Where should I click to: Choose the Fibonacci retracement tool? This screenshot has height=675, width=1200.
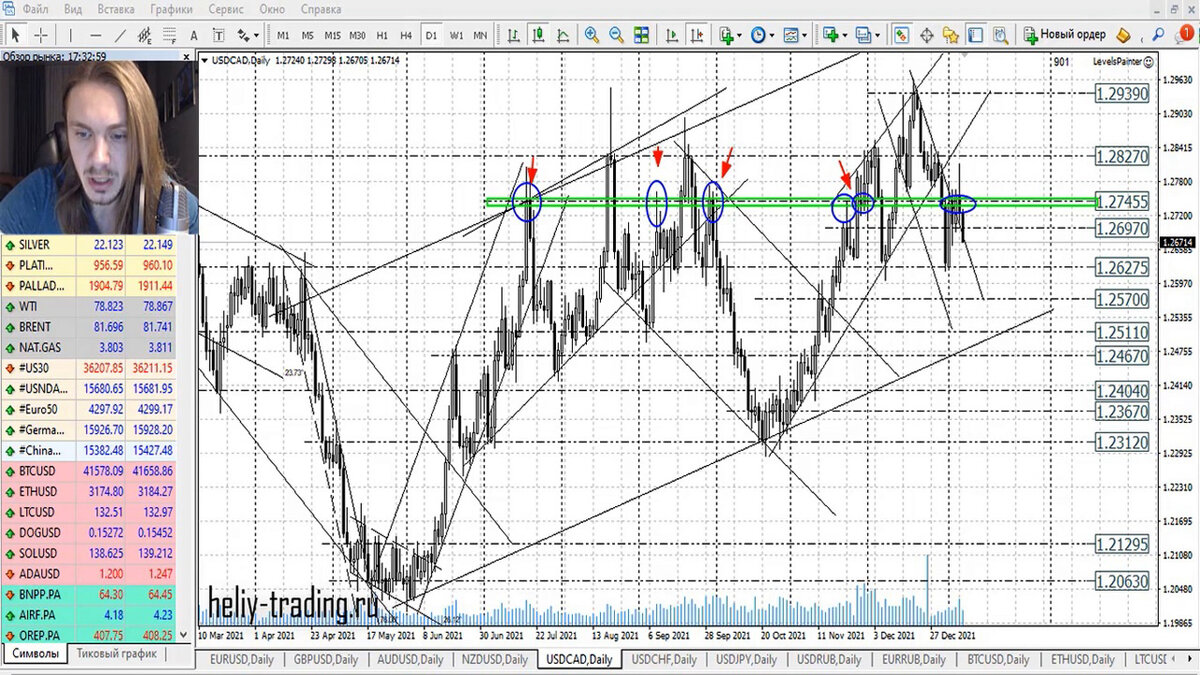point(169,35)
